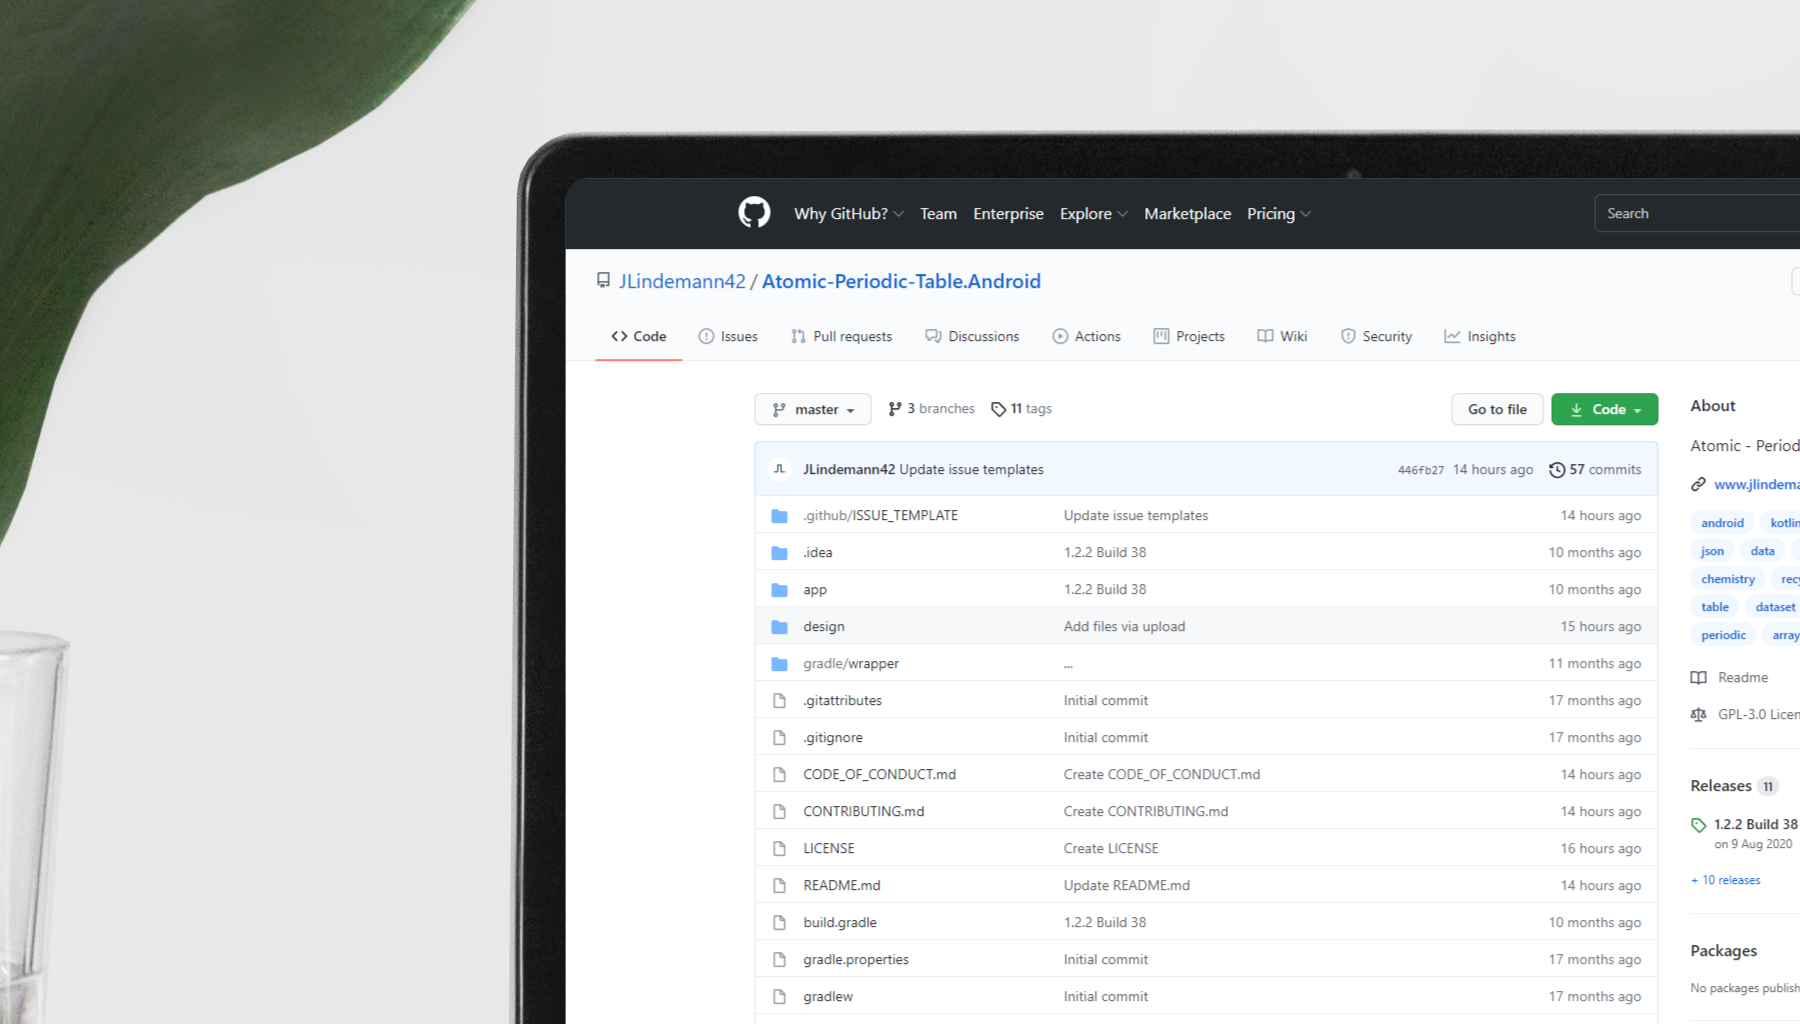The image size is (1800, 1024).
Task: Click the Go to file button
Action: click(1497, 409)
